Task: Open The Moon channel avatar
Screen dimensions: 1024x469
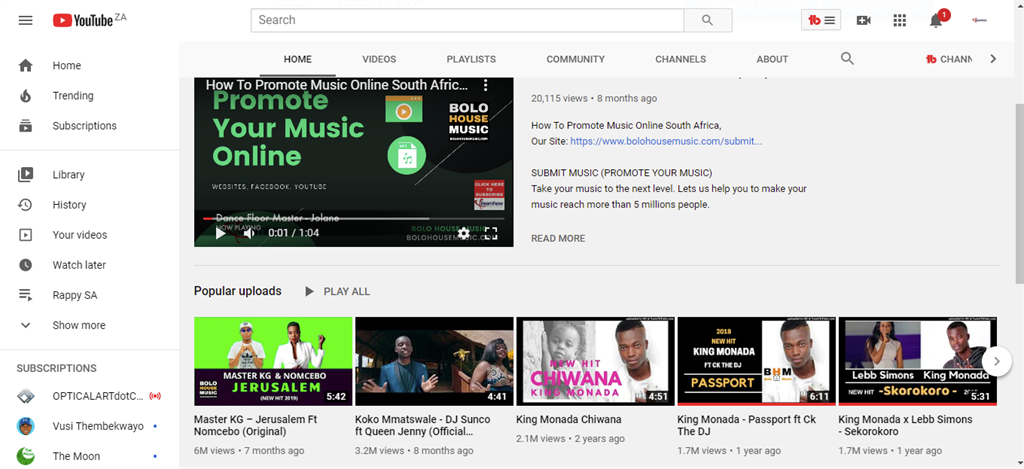Action: pos(25,456)
